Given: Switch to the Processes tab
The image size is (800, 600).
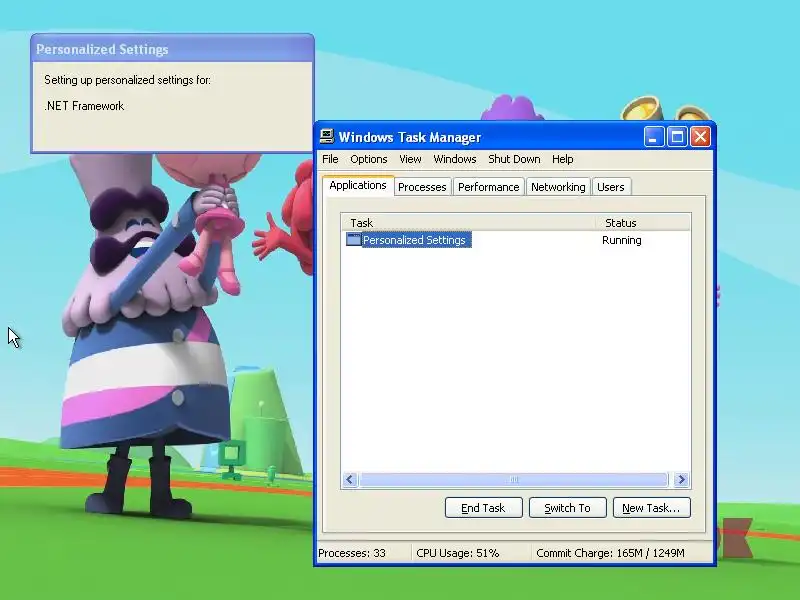Looking at the screenshot, I should (422, 187).
